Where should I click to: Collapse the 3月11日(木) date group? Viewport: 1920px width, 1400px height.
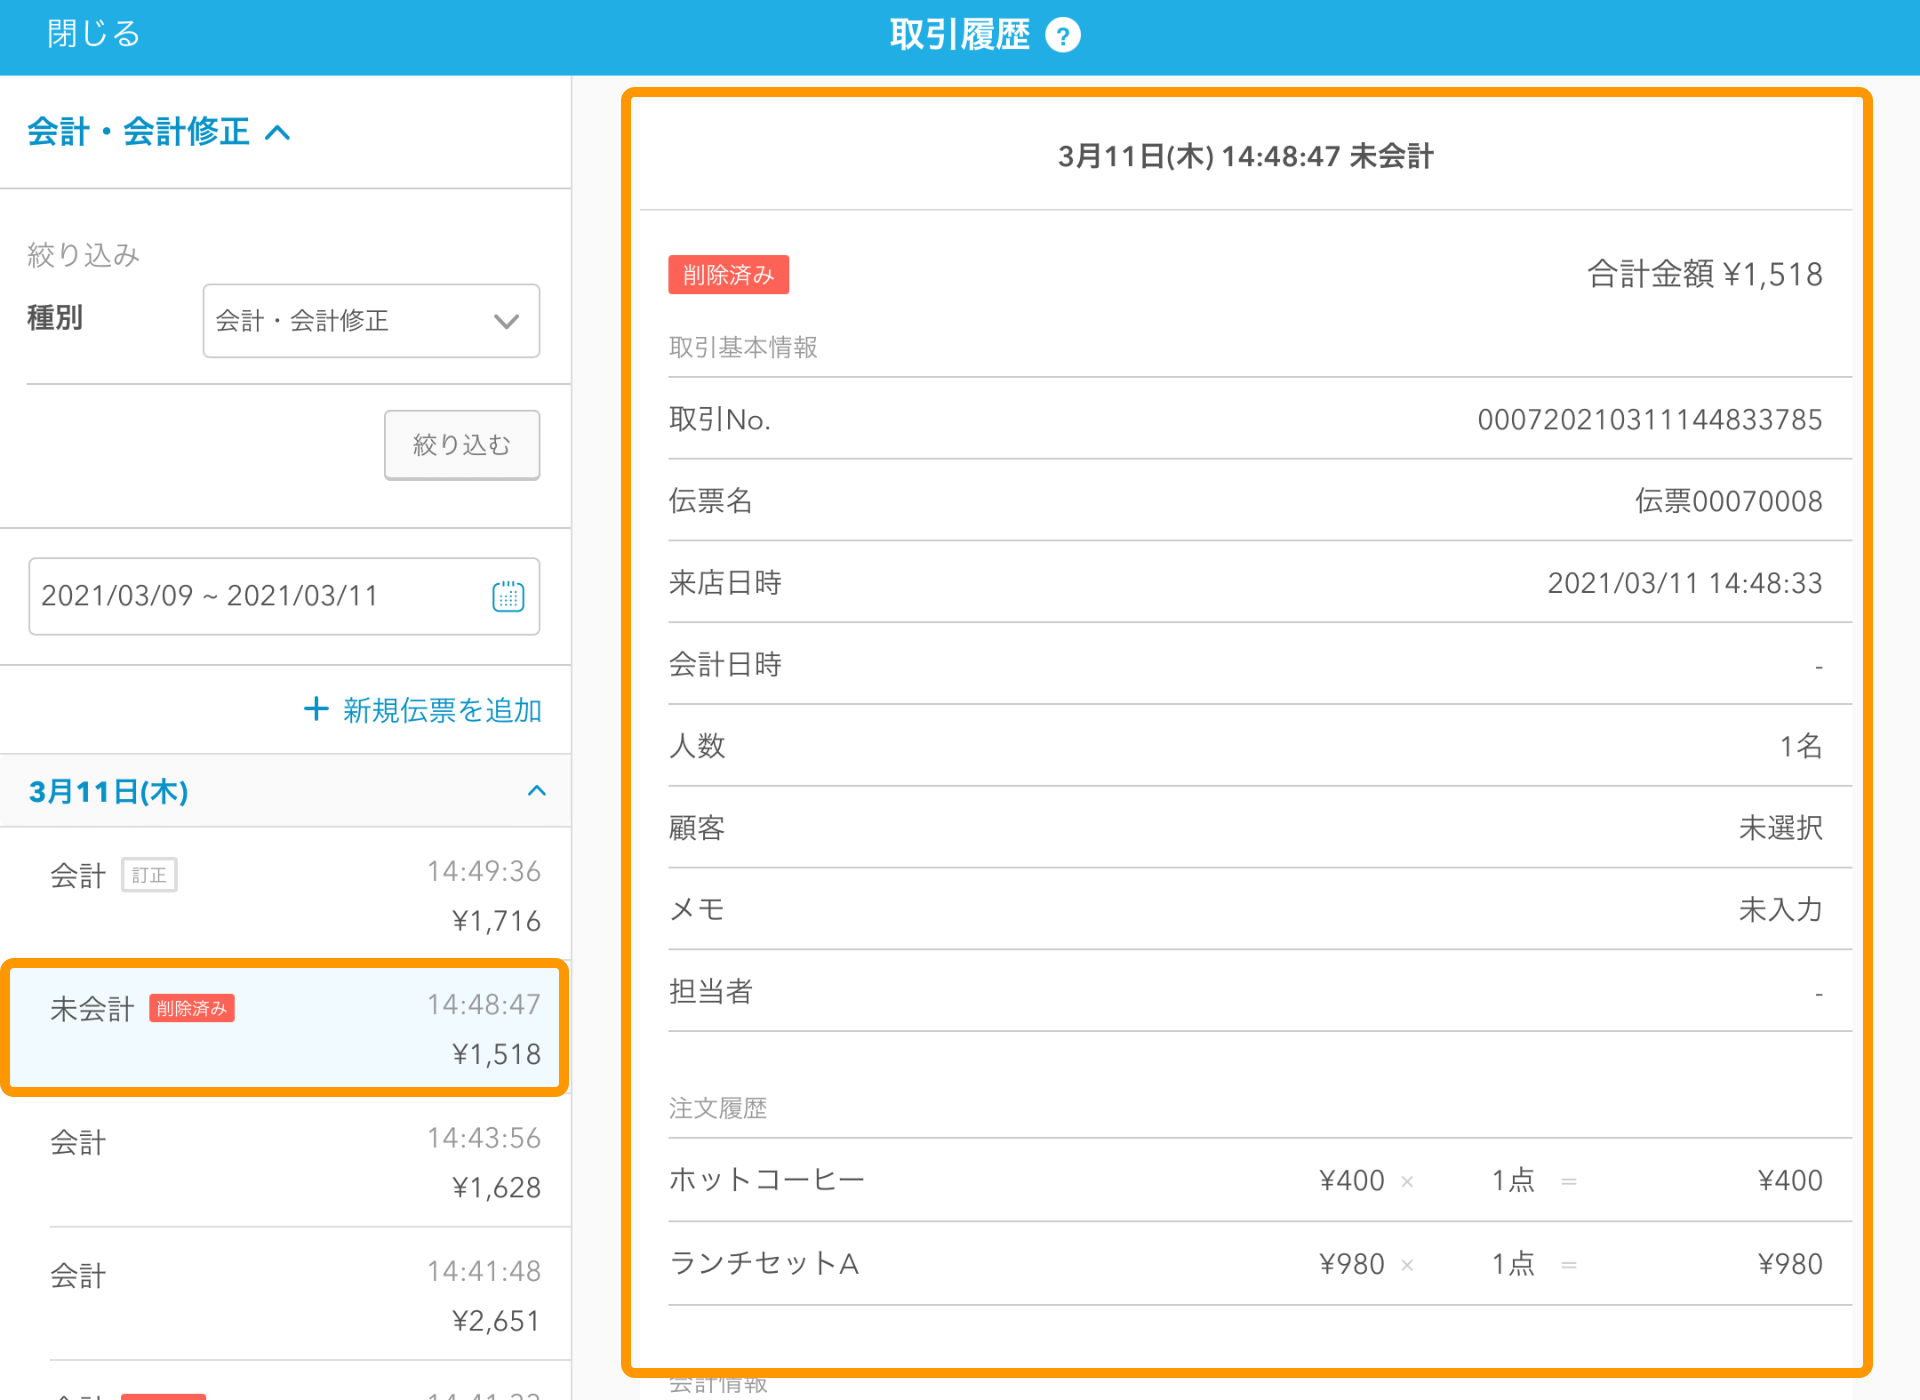tap(537, 791)
